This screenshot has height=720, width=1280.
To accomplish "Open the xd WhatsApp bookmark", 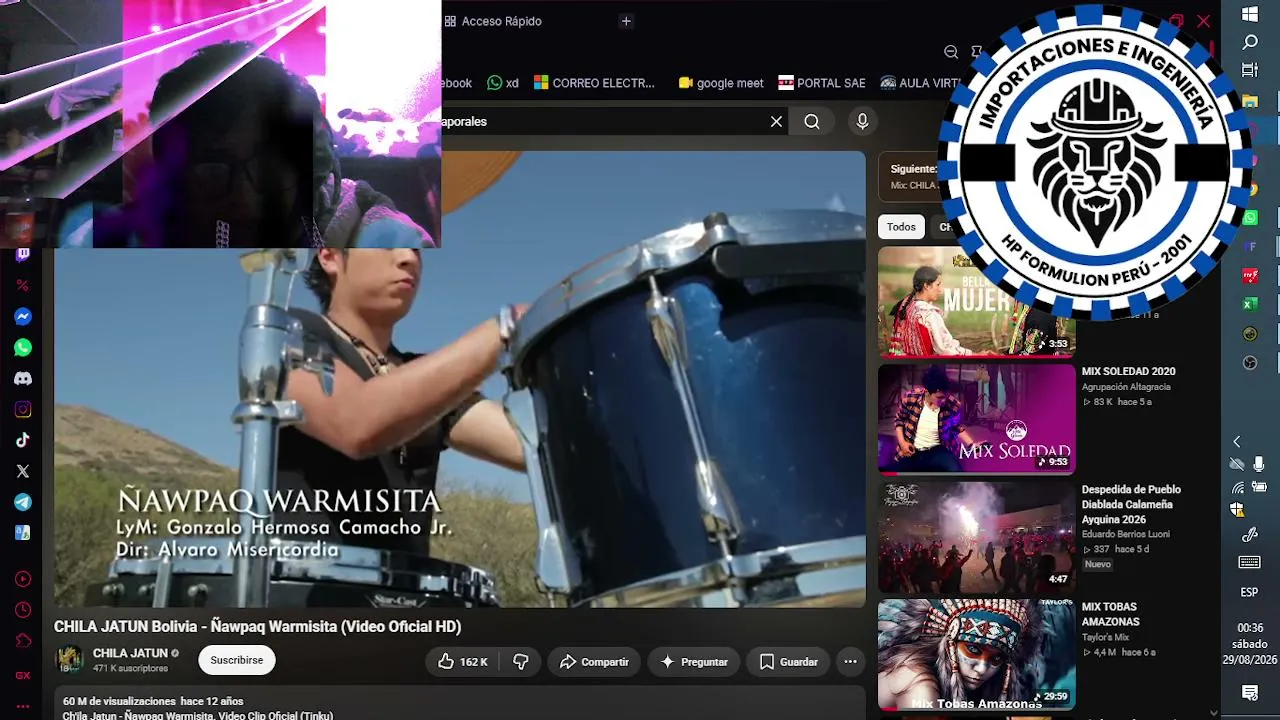I will 503,83.
